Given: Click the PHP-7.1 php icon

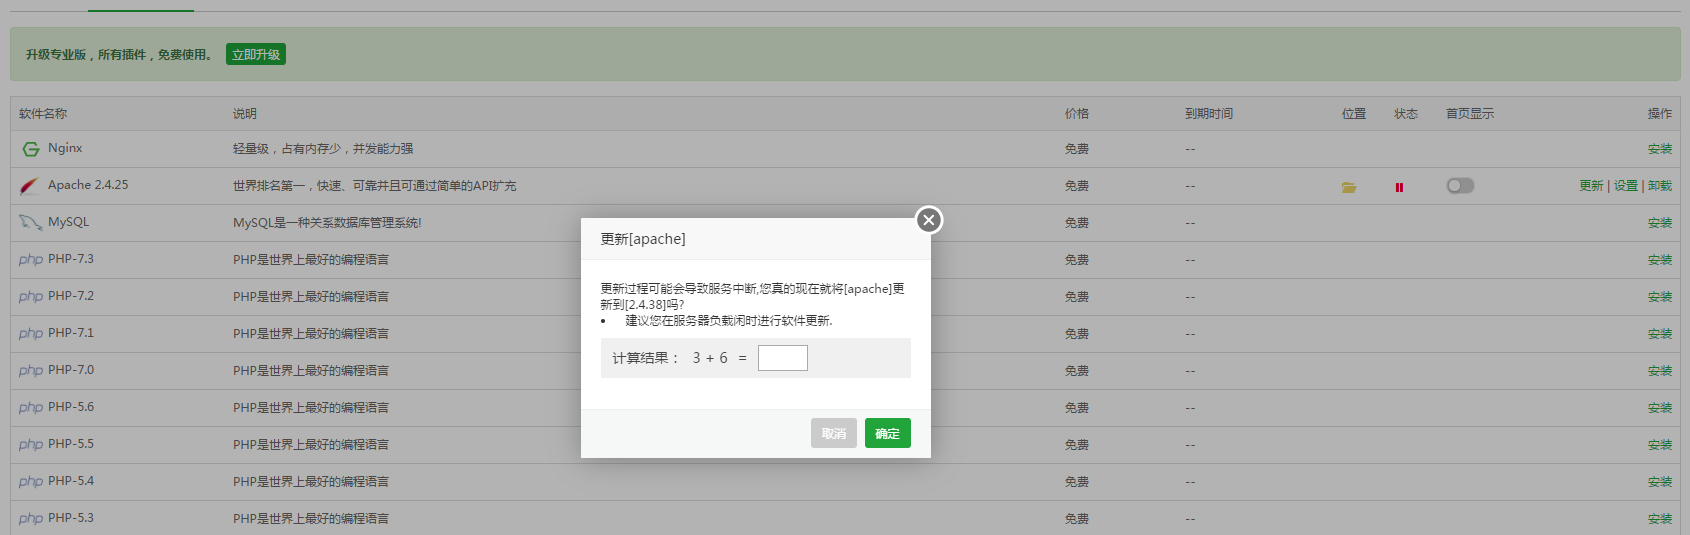Looking at the screenshot, I should (31, 334).
